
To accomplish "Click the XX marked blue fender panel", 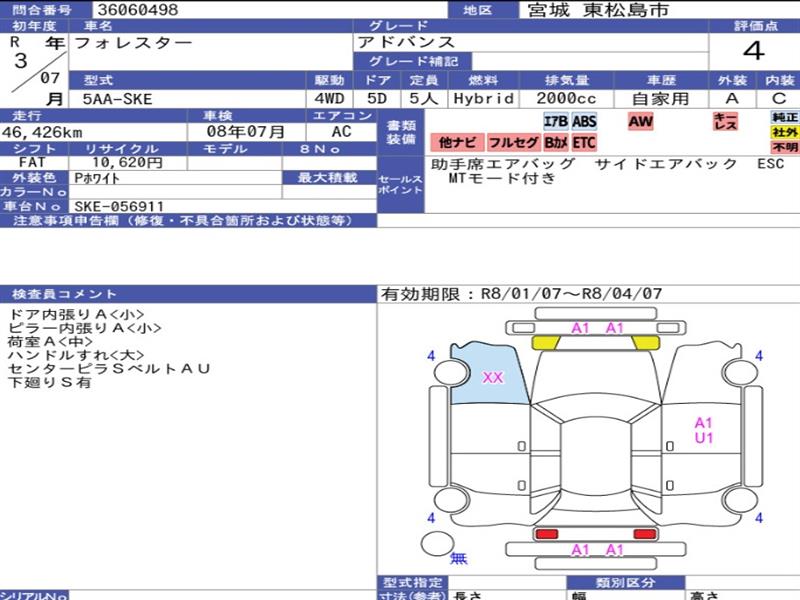I will coord(489,374).
